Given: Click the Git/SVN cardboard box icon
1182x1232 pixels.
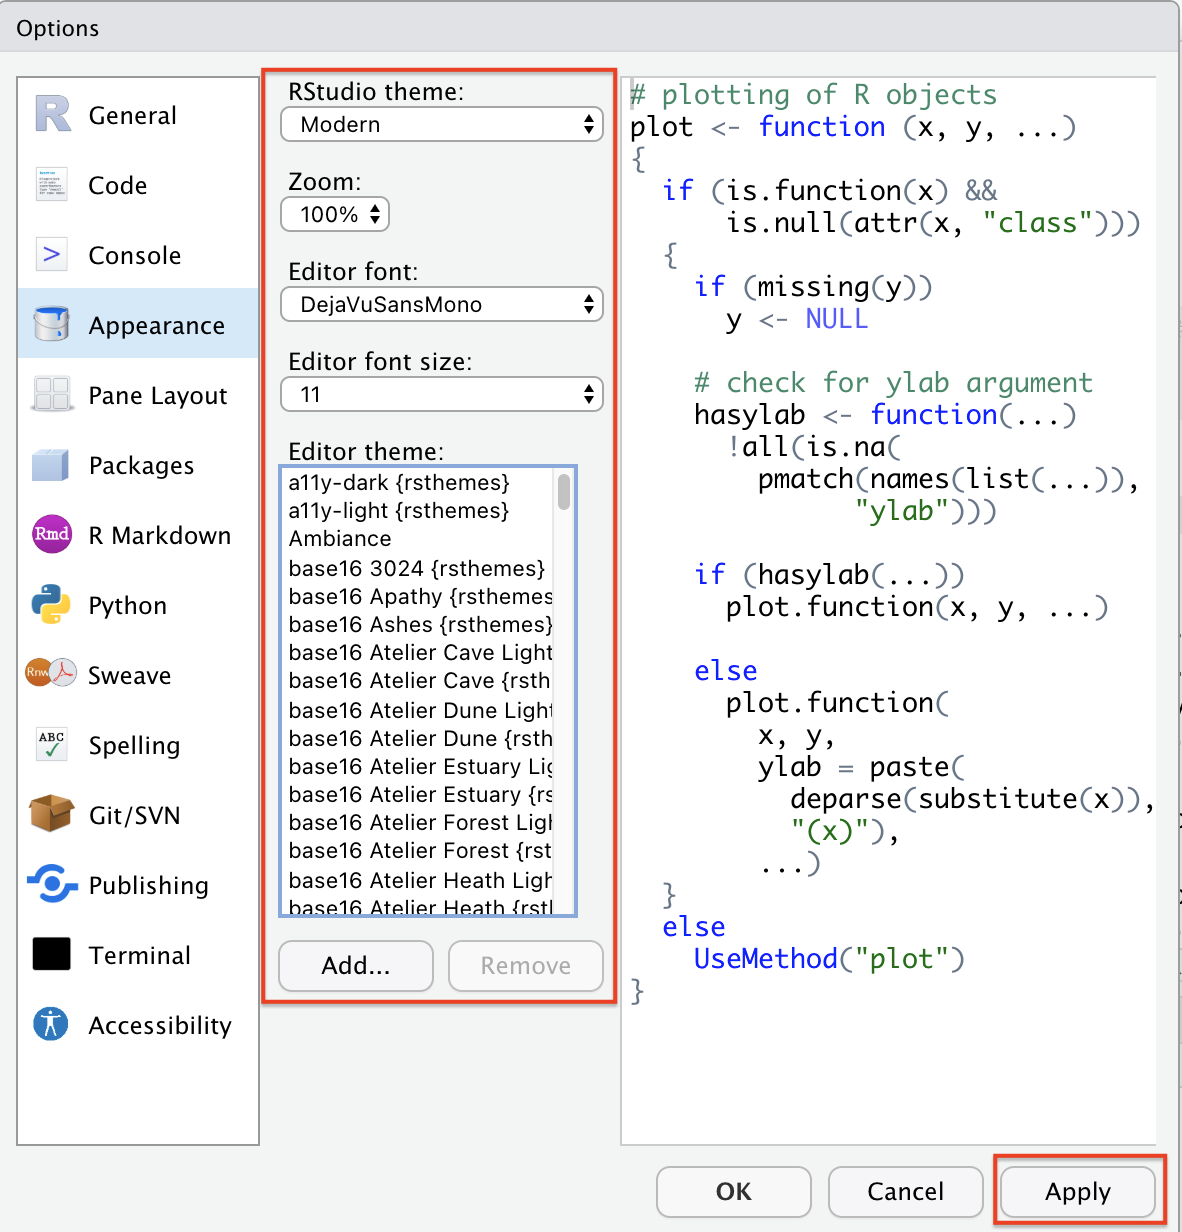Looking at the screenshot, I should pos(52,814).
